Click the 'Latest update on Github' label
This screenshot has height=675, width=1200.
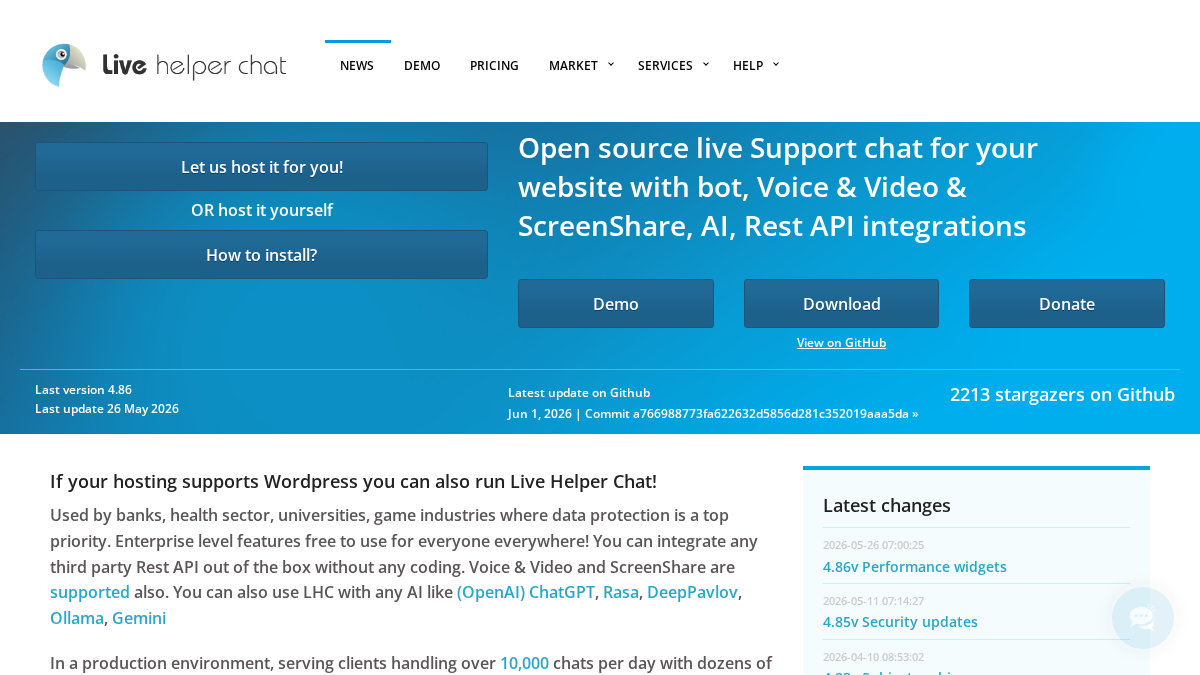click(x=579, y=393)
